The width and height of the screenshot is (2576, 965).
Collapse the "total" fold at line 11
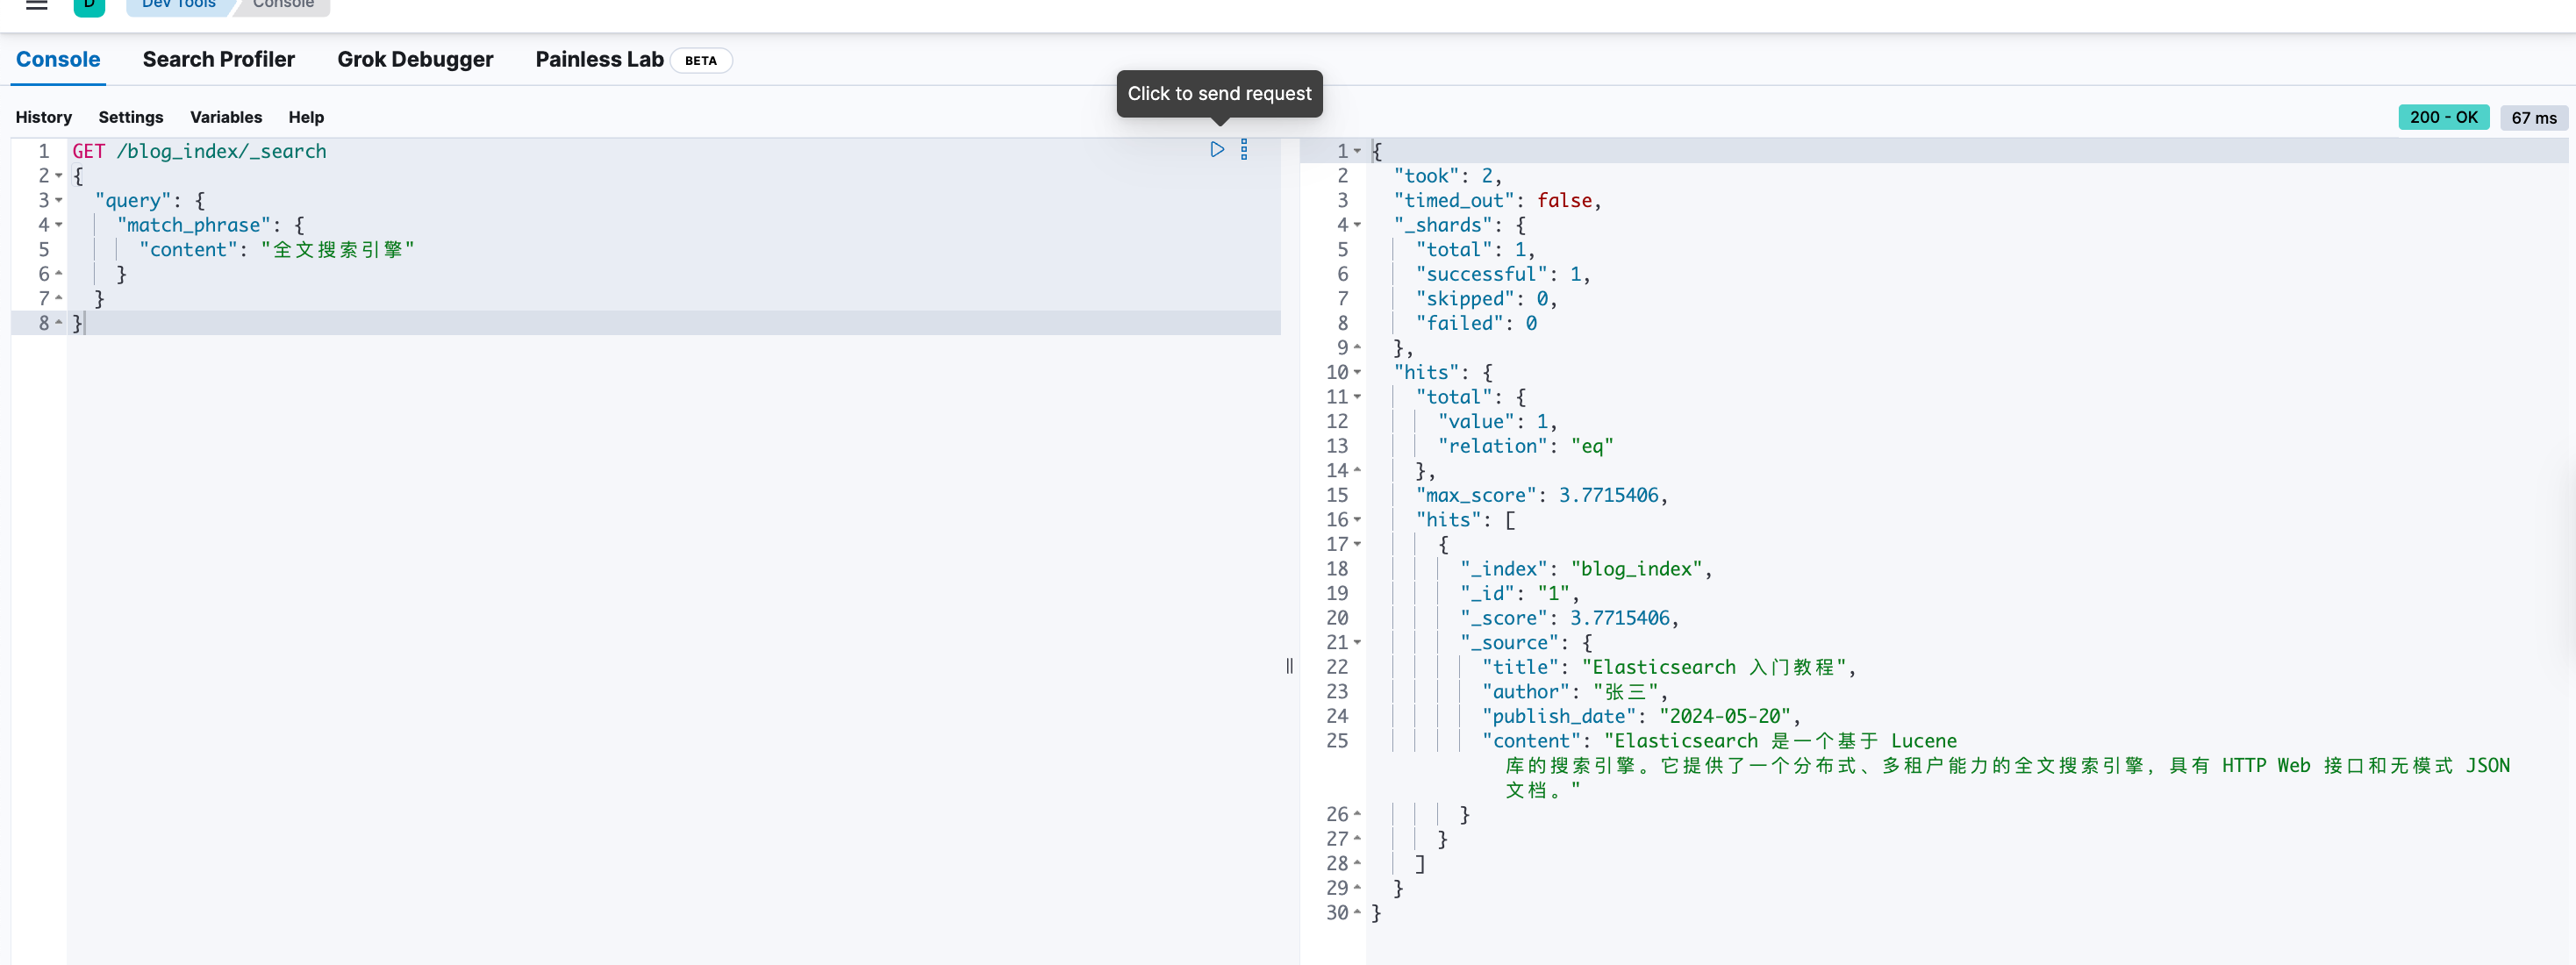click(x=1357, y=397)
